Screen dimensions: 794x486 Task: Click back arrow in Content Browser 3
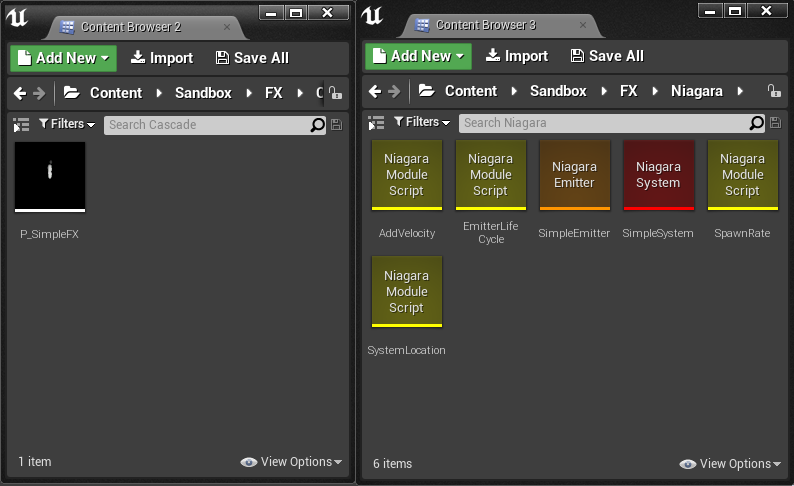[375, 91]
